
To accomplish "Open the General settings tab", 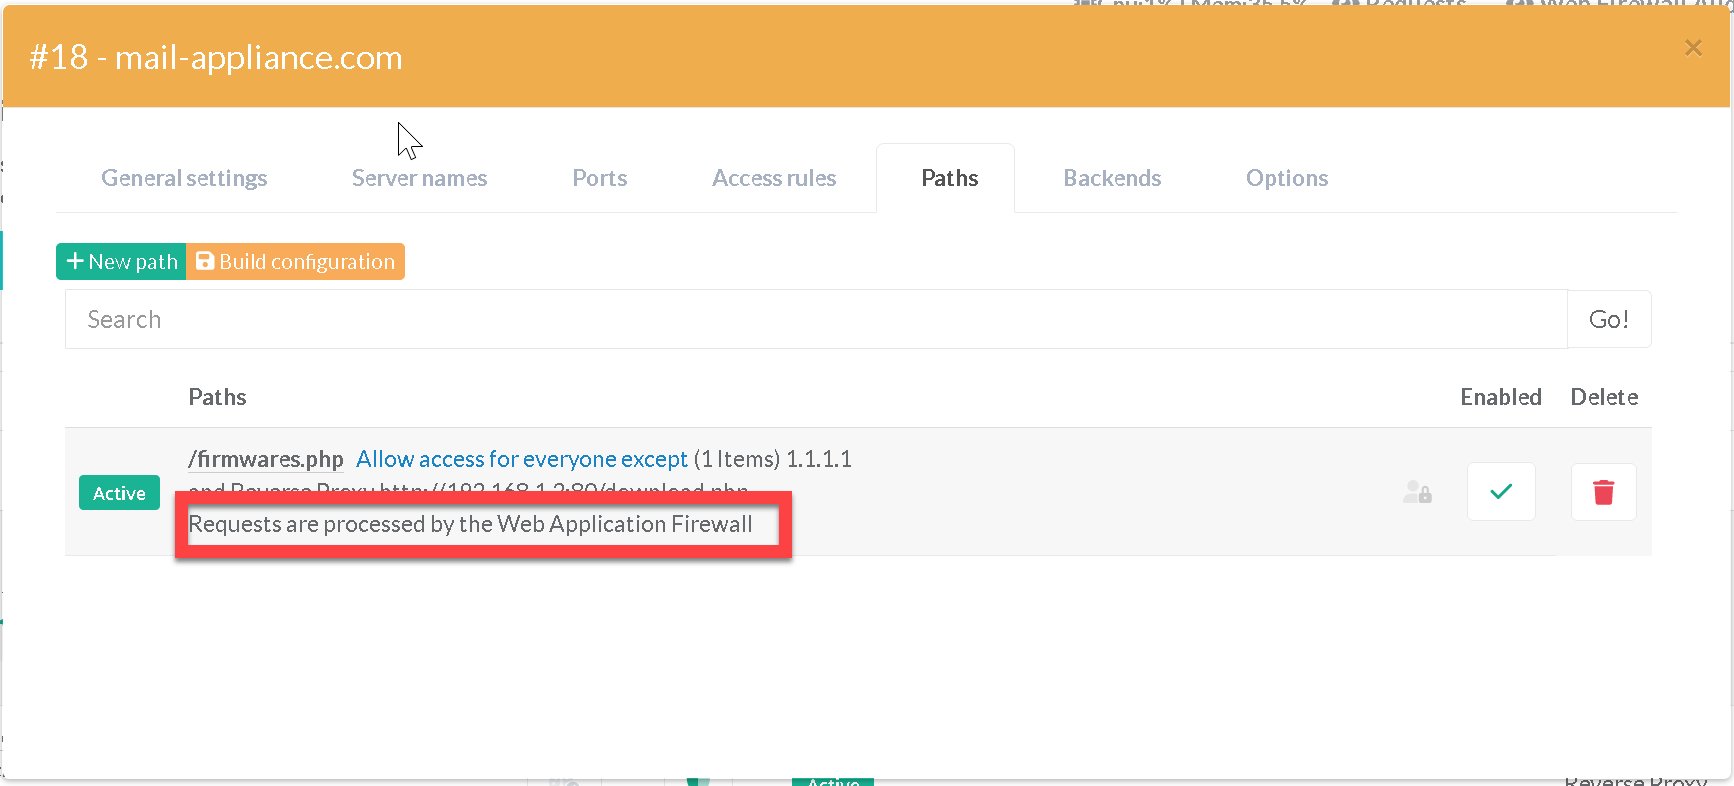I will pyautogui.click(x=184, y=178).
